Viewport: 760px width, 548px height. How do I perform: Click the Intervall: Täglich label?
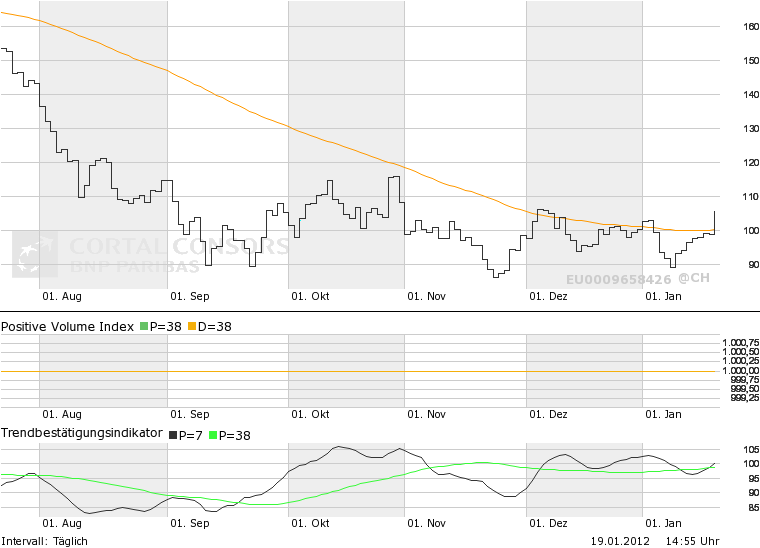[x=45, y=541]
